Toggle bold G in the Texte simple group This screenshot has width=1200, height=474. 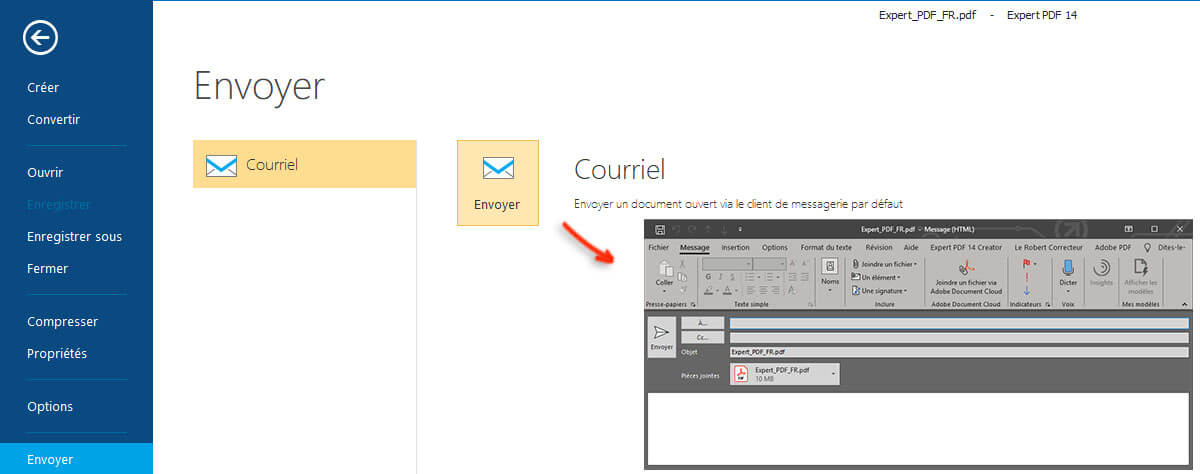coord(707,277)
